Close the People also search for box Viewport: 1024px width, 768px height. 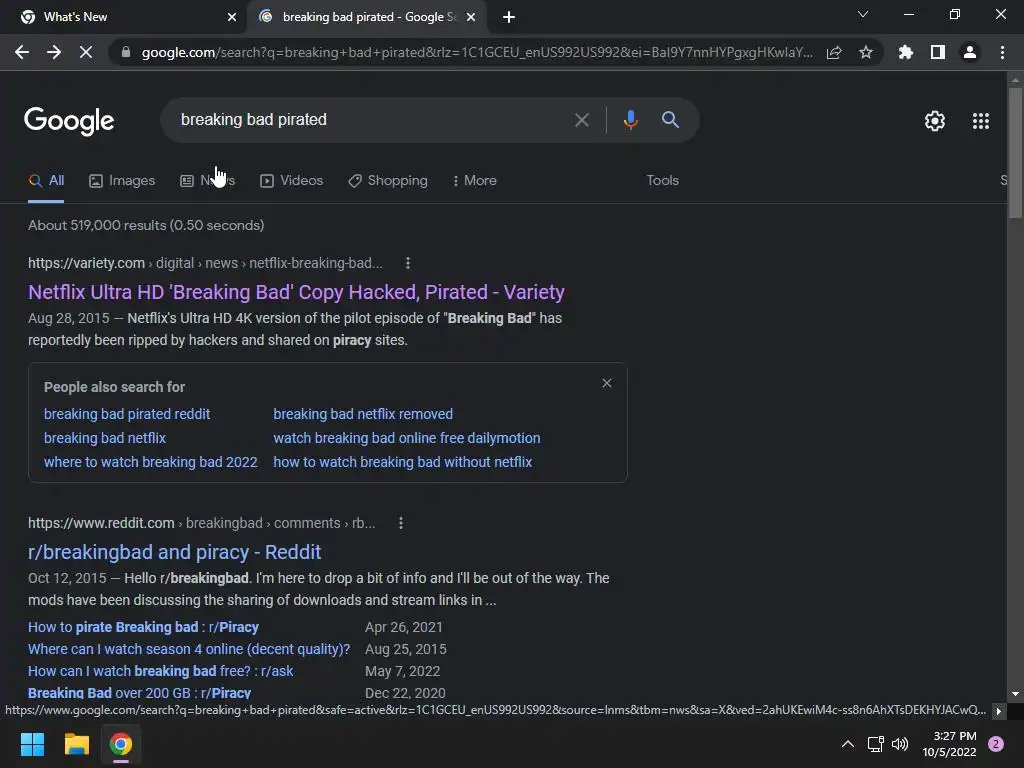[x=607, y=383]
